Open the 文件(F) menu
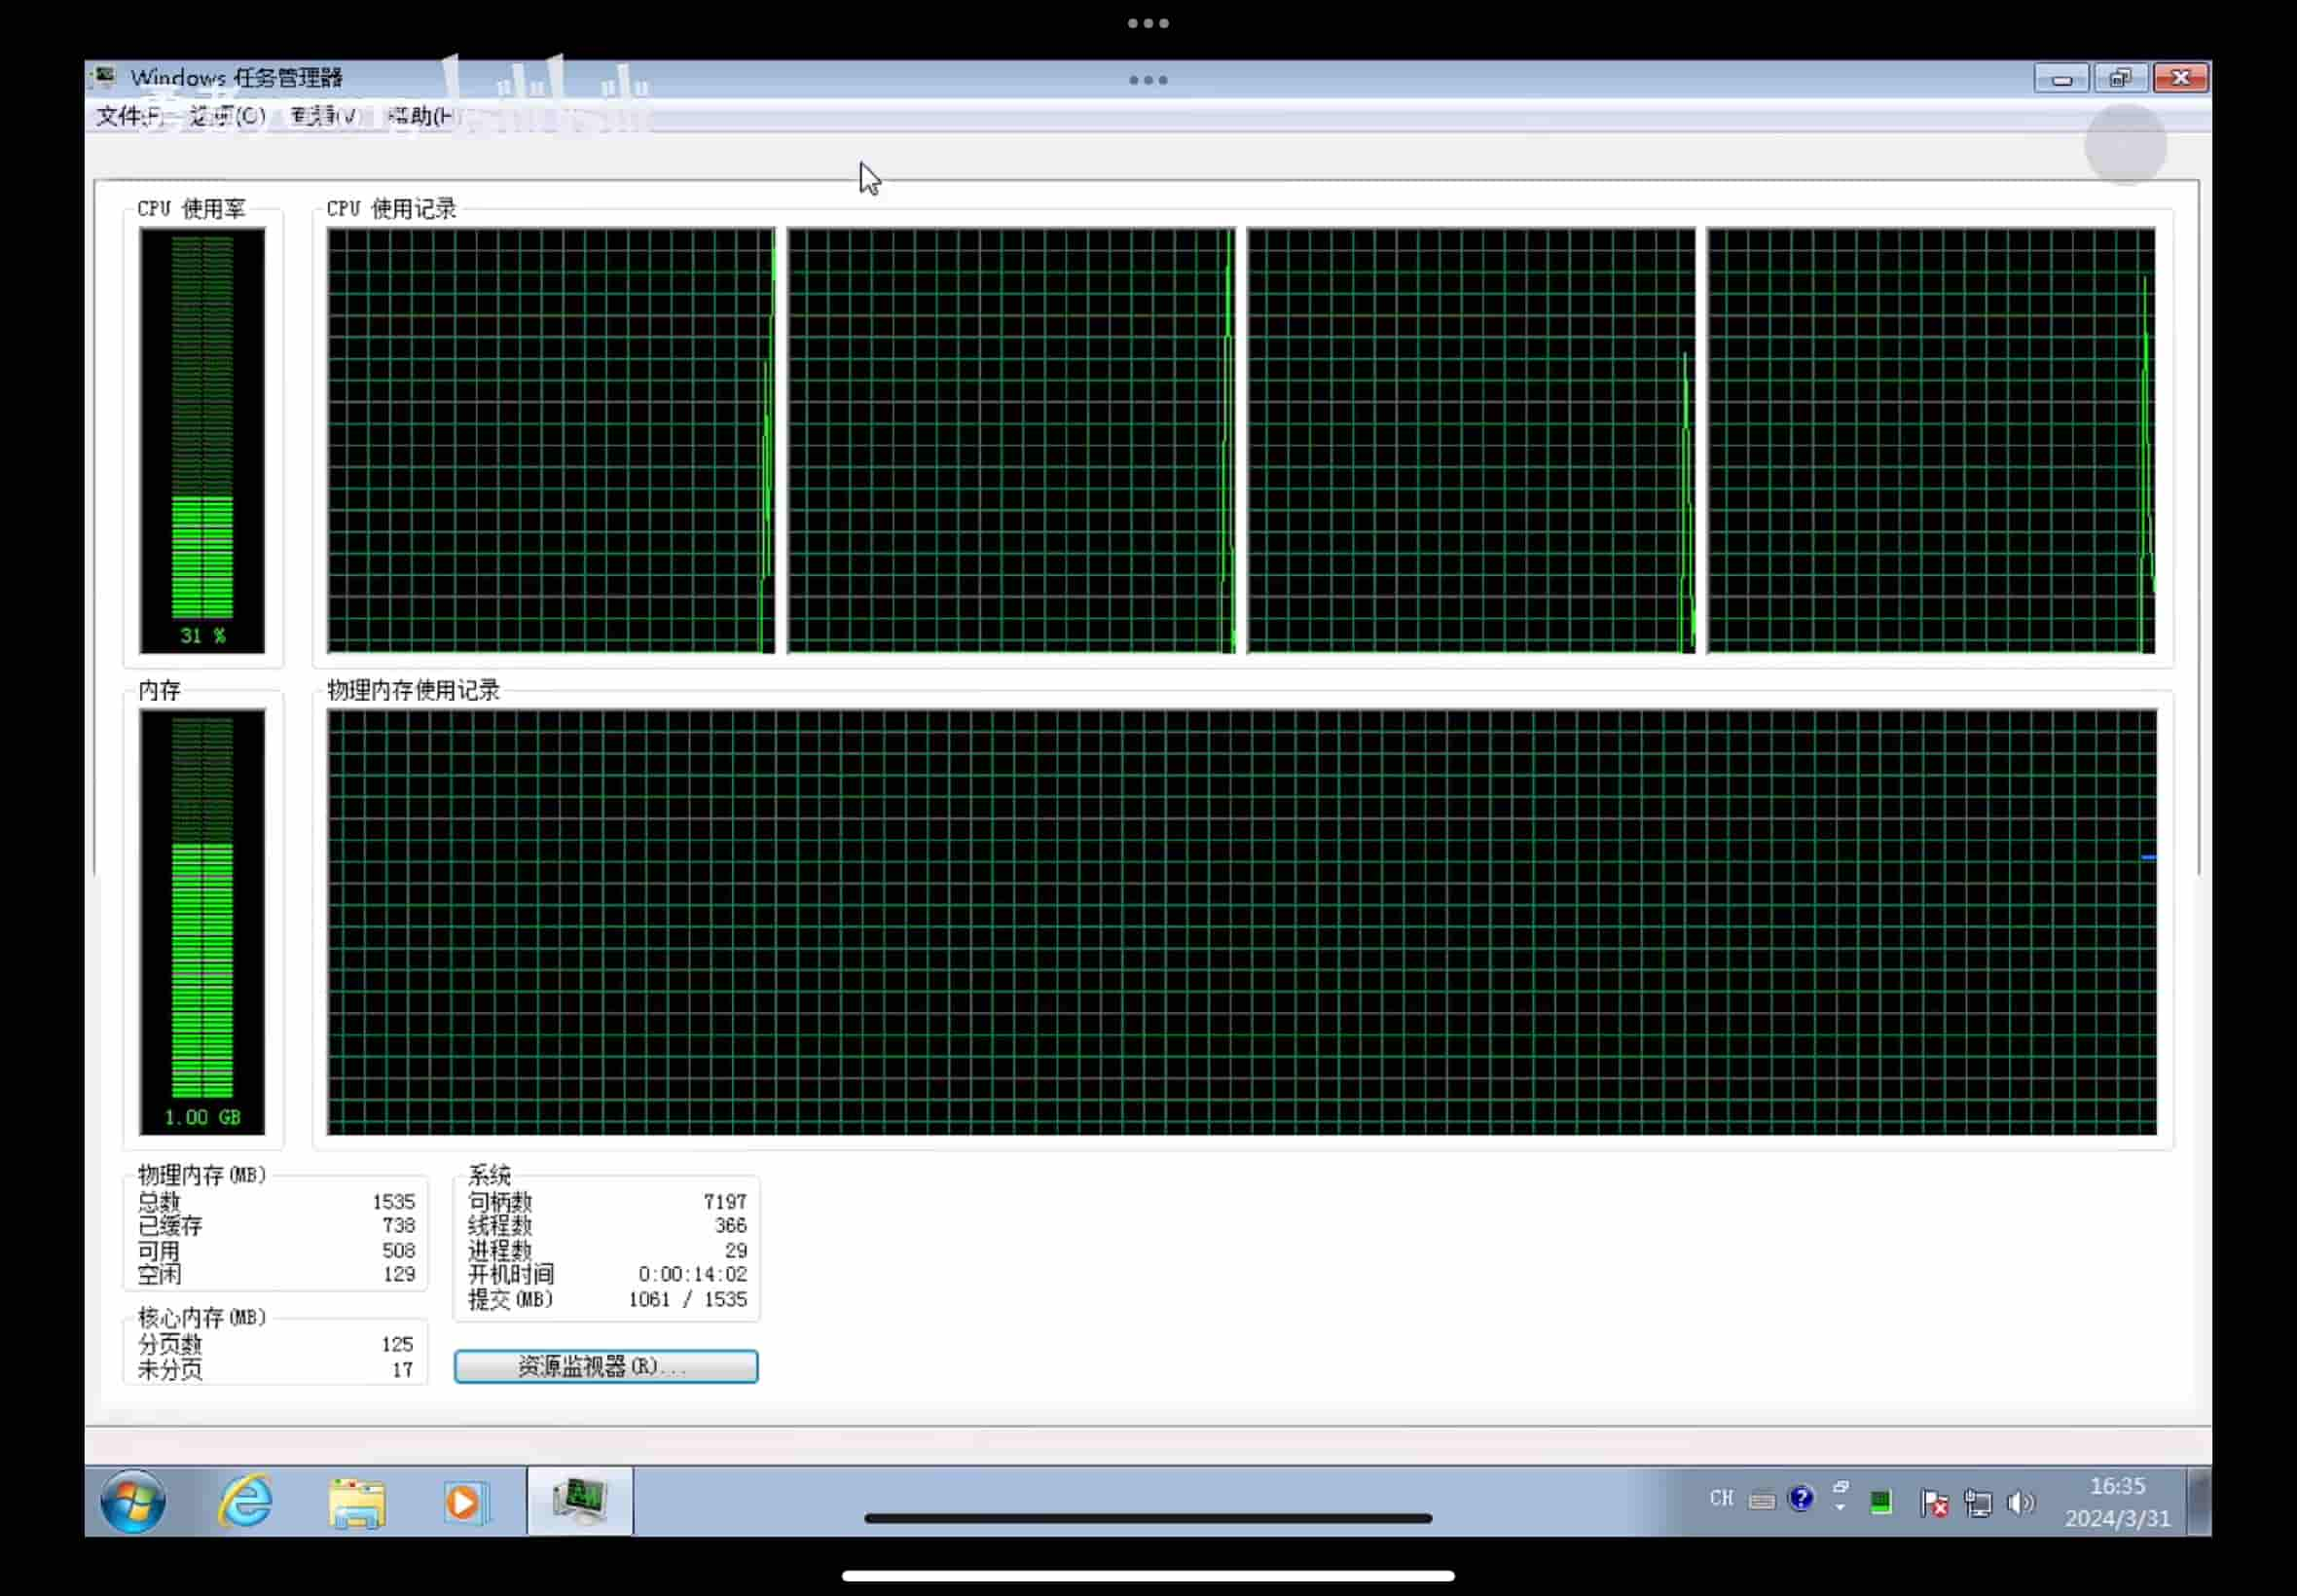Image resolution: width=2297 pixels, height=1596 pixels. tap(129, 116)
